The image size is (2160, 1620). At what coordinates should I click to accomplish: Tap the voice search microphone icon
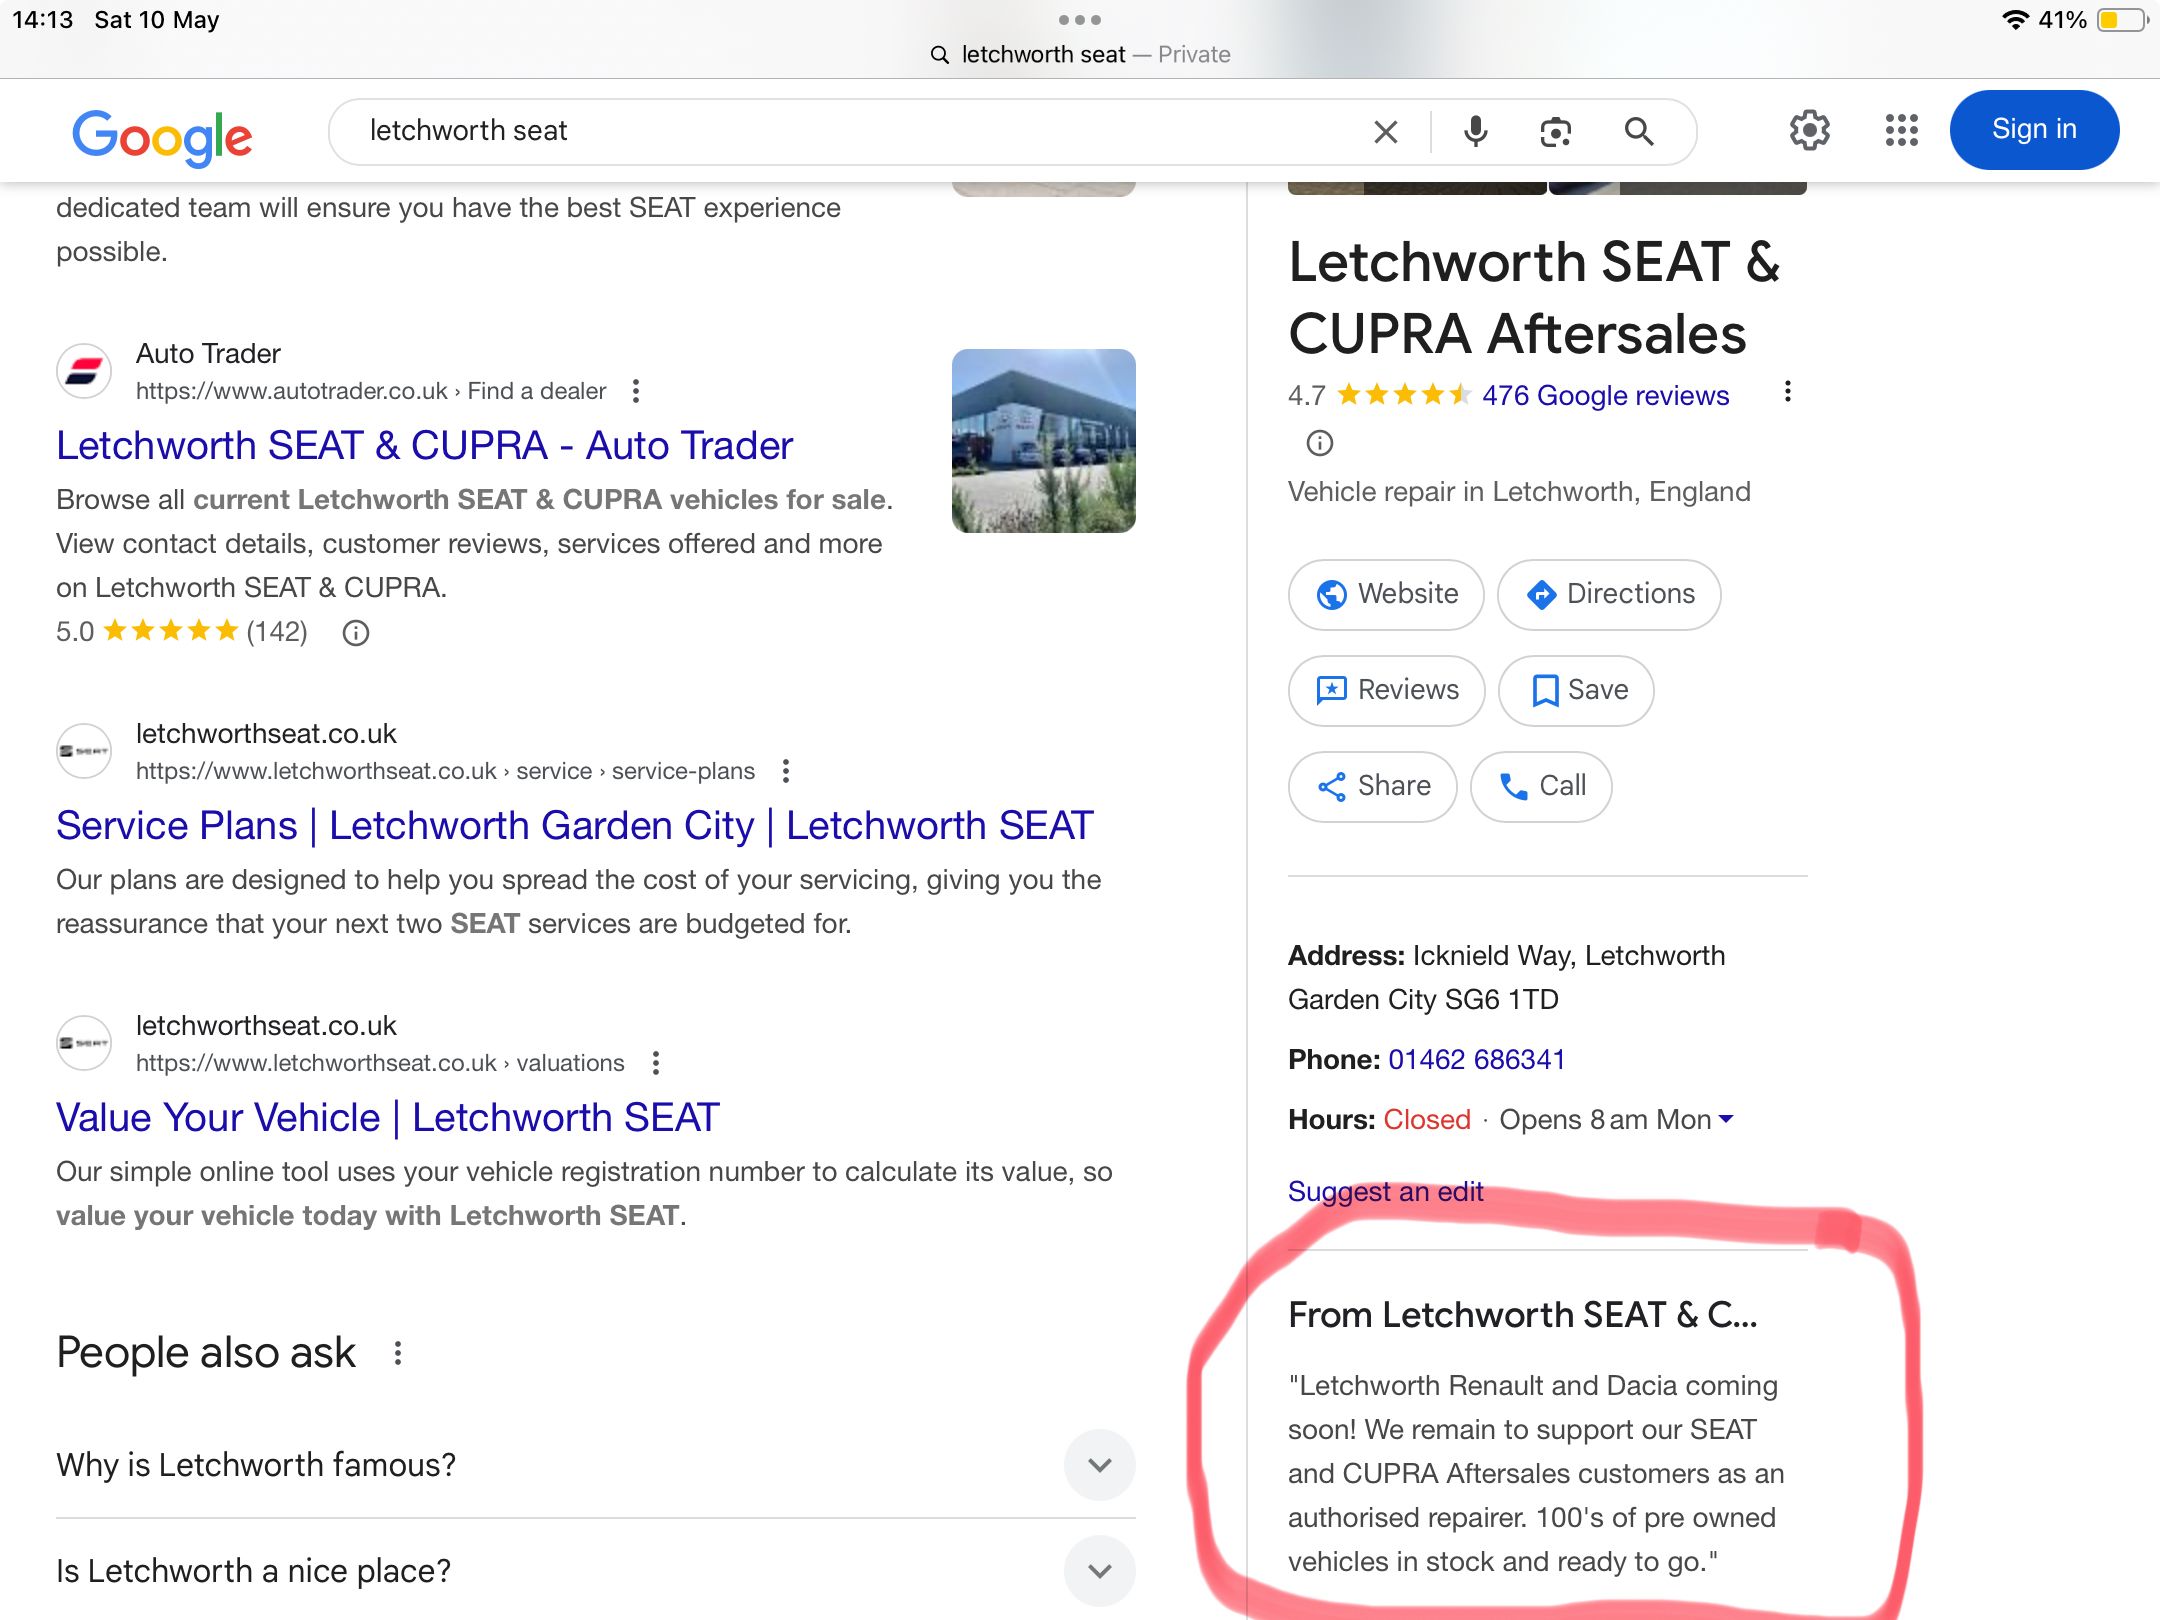[1475, 131]
